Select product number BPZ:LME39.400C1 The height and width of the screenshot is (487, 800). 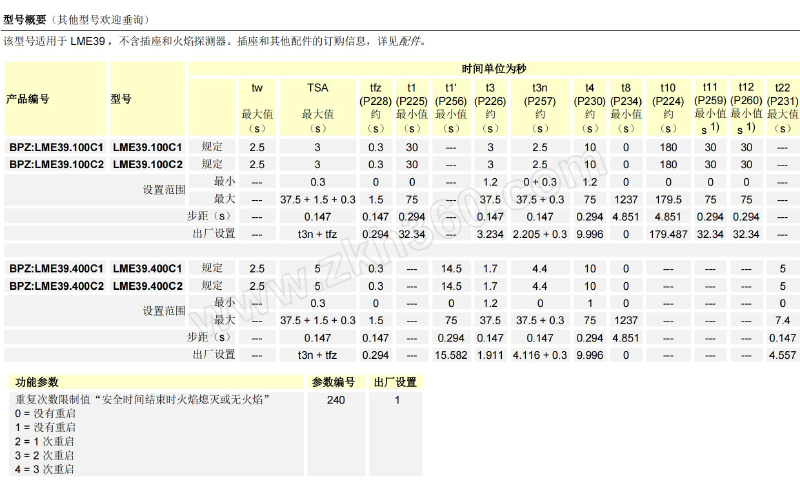[56, 269]
